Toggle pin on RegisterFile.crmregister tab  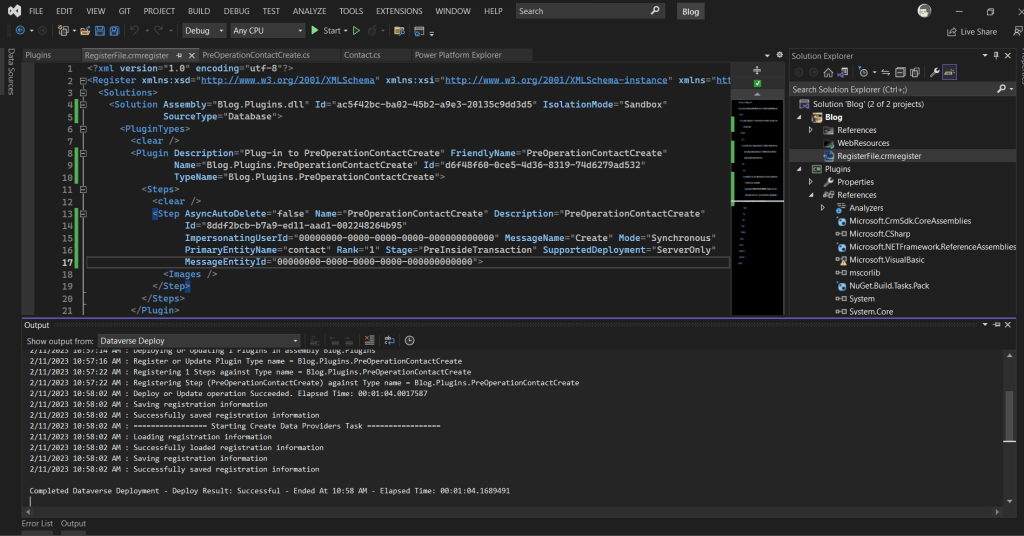tap(179, 55)
